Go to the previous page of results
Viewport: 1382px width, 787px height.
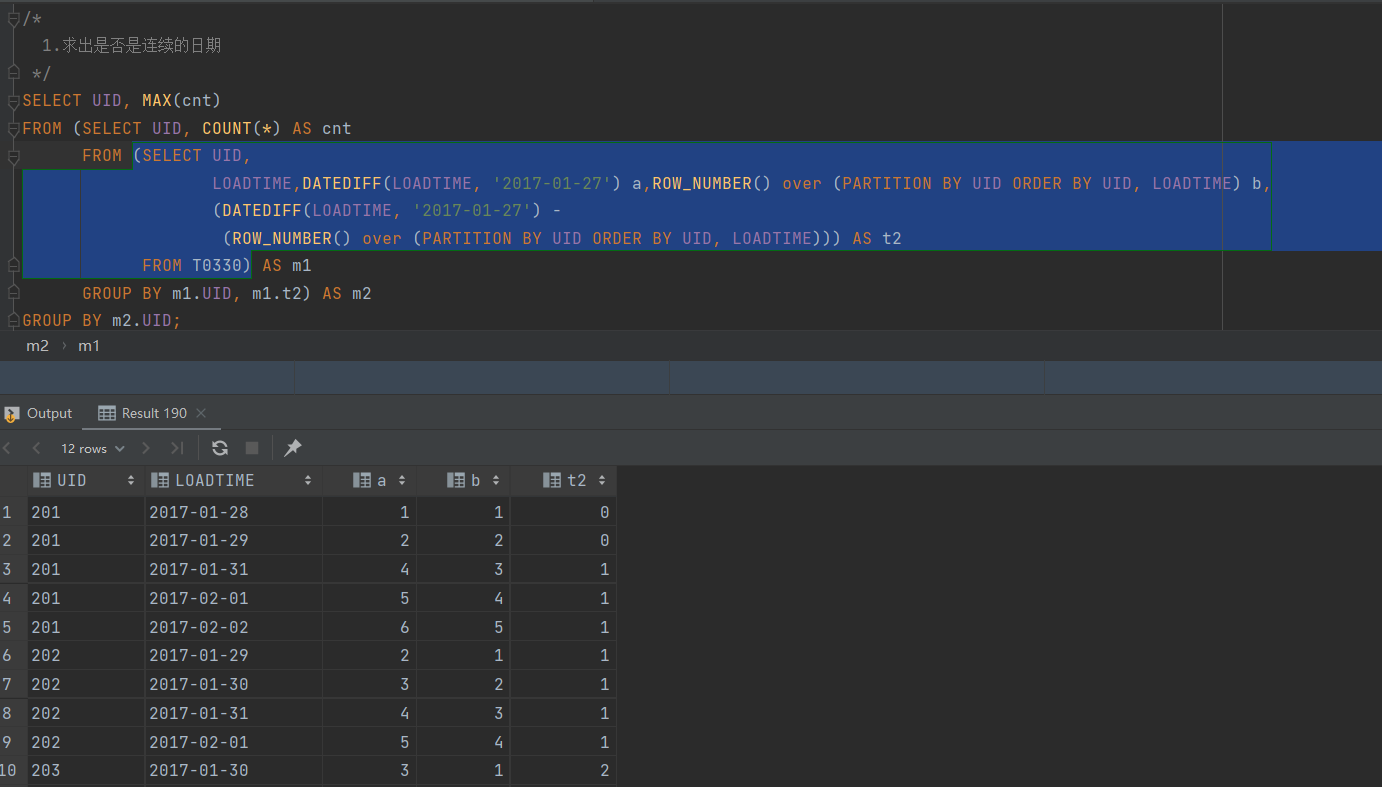tap(37, 448)
